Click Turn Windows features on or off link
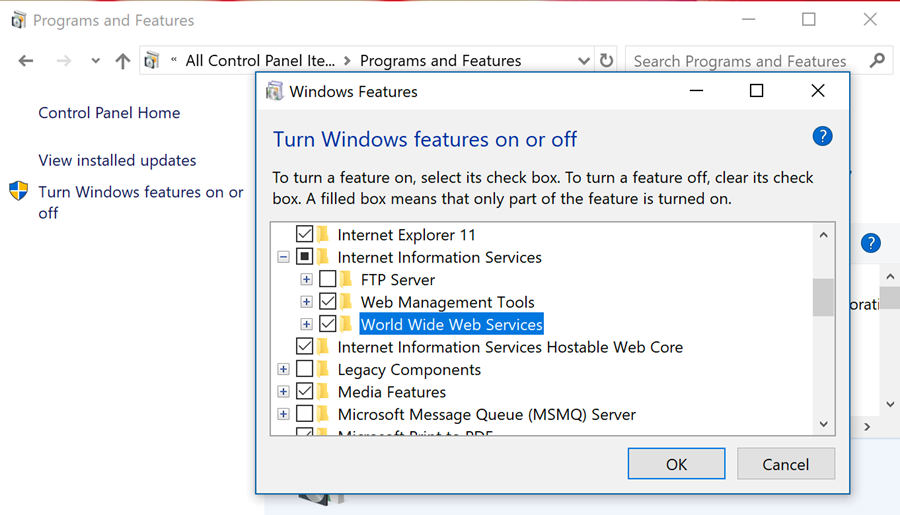 tap(141, 202)
